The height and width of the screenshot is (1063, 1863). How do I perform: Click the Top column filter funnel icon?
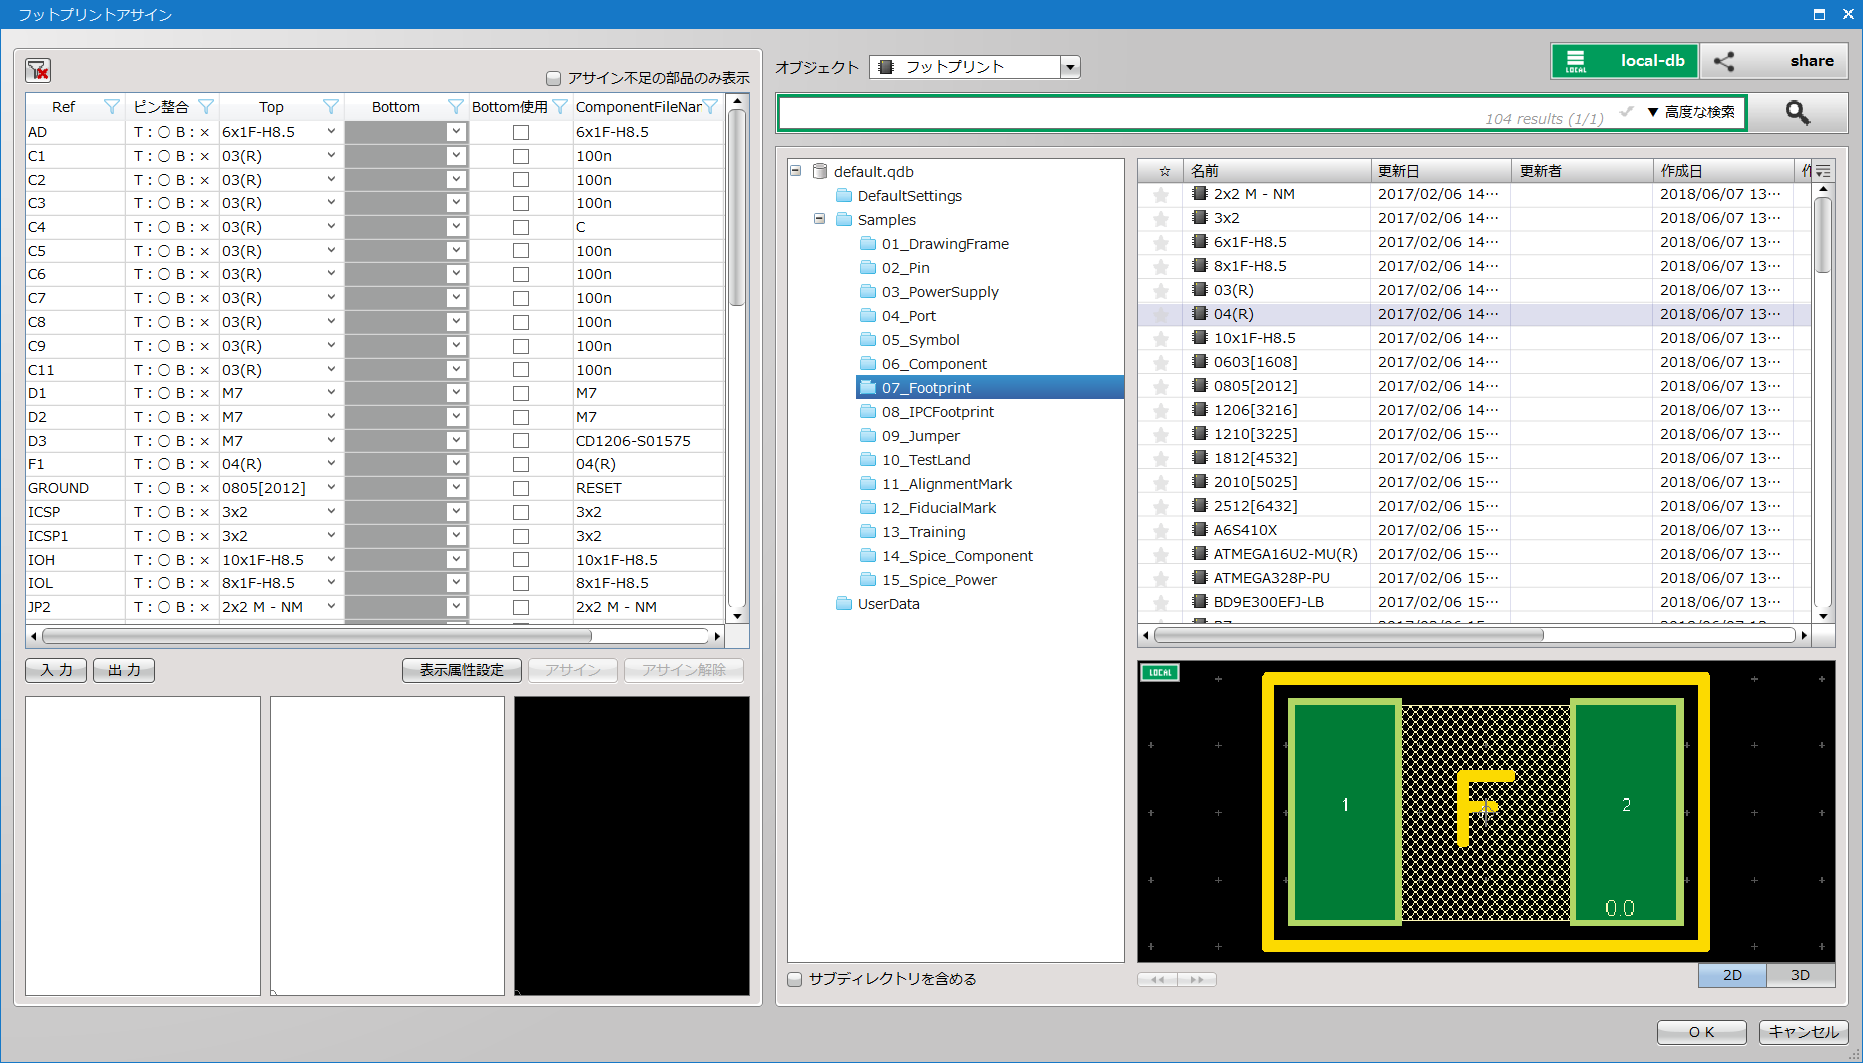point(330,107)
